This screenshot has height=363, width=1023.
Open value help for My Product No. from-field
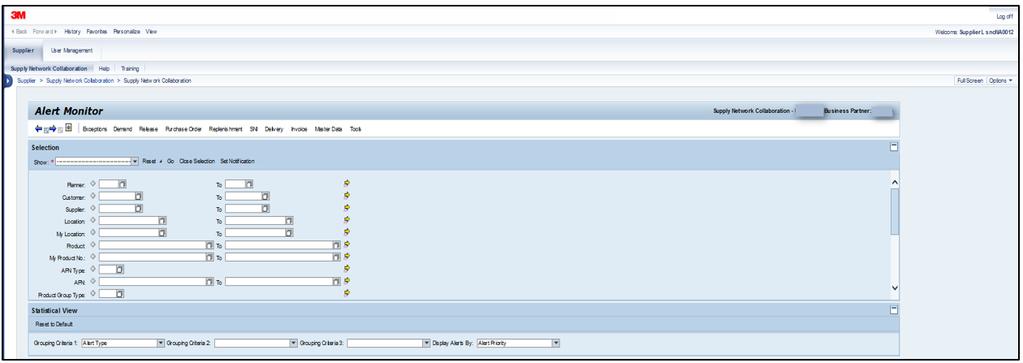(x=209, y=257)
